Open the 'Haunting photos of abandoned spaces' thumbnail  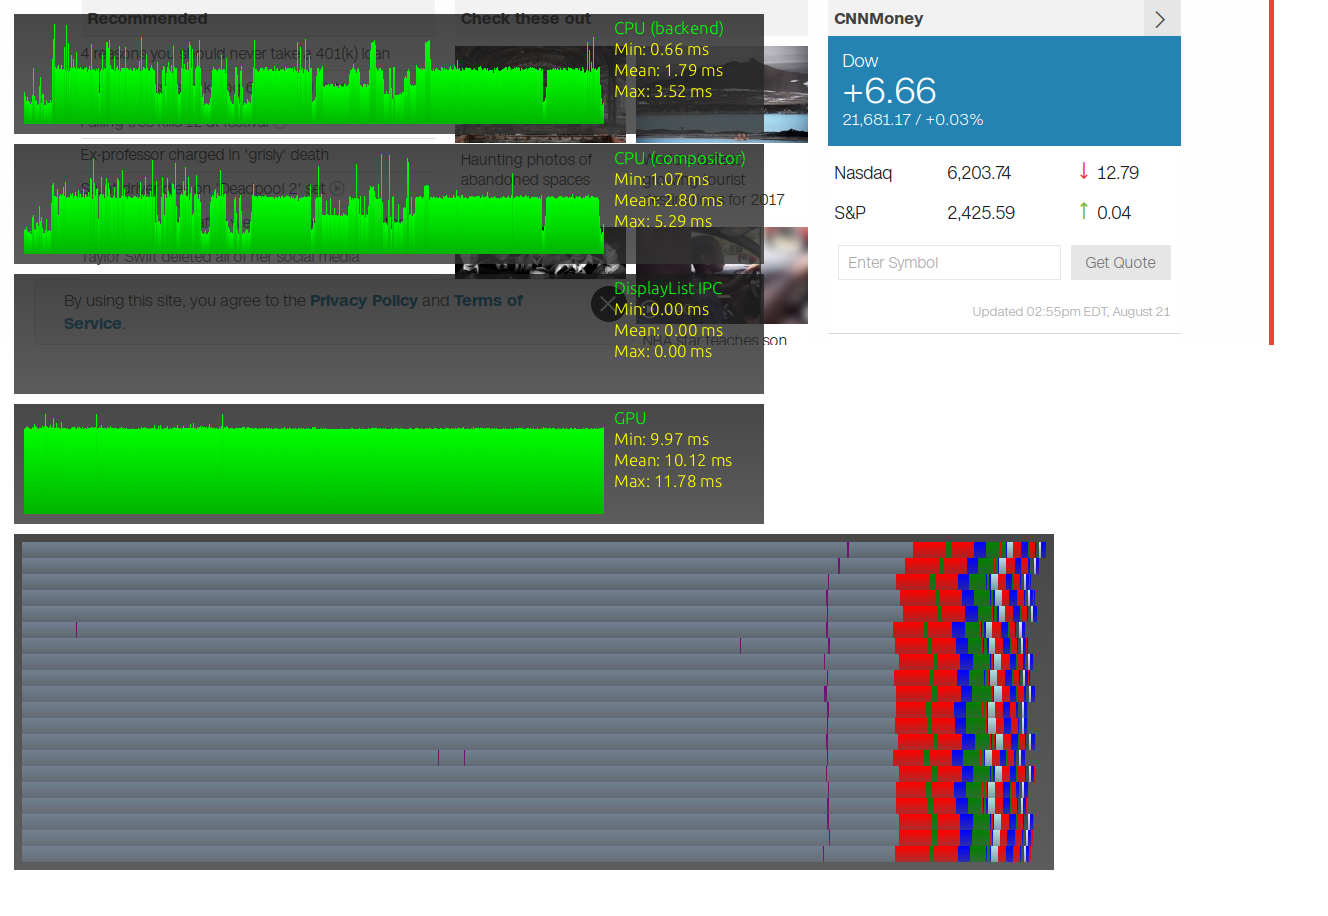540,95
